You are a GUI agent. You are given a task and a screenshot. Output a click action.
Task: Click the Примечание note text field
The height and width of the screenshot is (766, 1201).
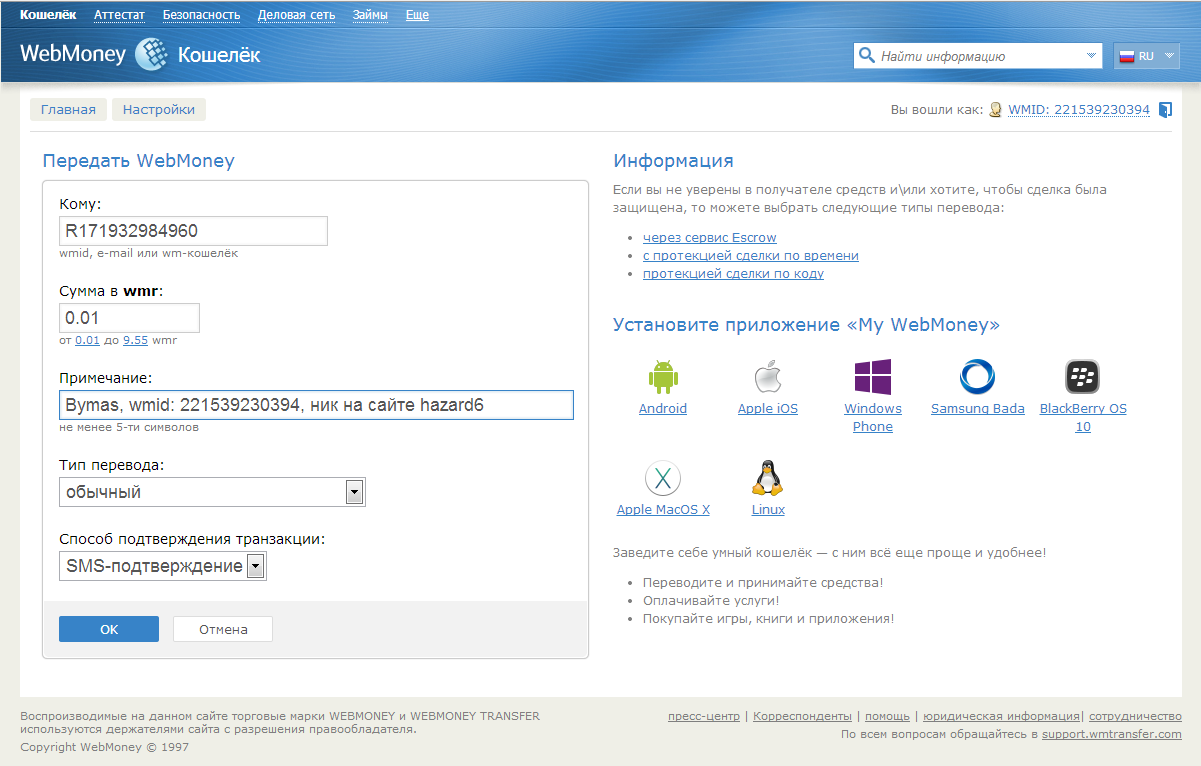(316, 405)
